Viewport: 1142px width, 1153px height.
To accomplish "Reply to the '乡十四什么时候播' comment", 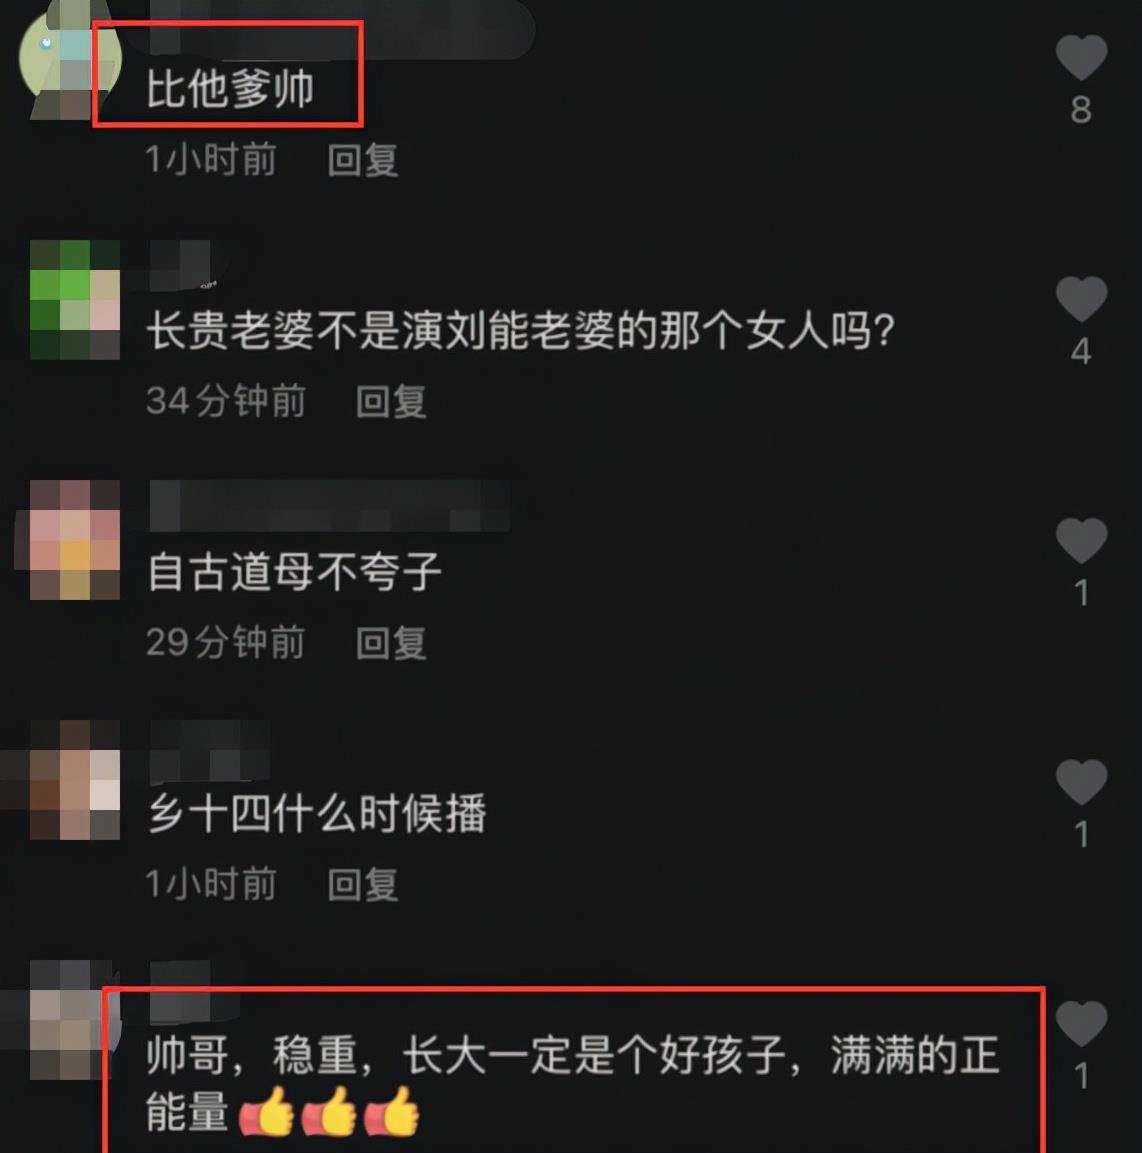I will click(363, 884).
